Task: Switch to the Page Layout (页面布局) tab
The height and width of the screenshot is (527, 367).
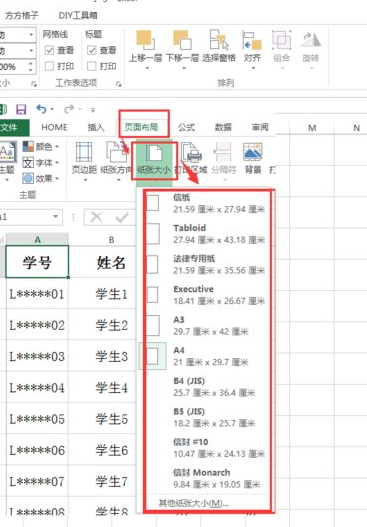Action: (141, 127)
